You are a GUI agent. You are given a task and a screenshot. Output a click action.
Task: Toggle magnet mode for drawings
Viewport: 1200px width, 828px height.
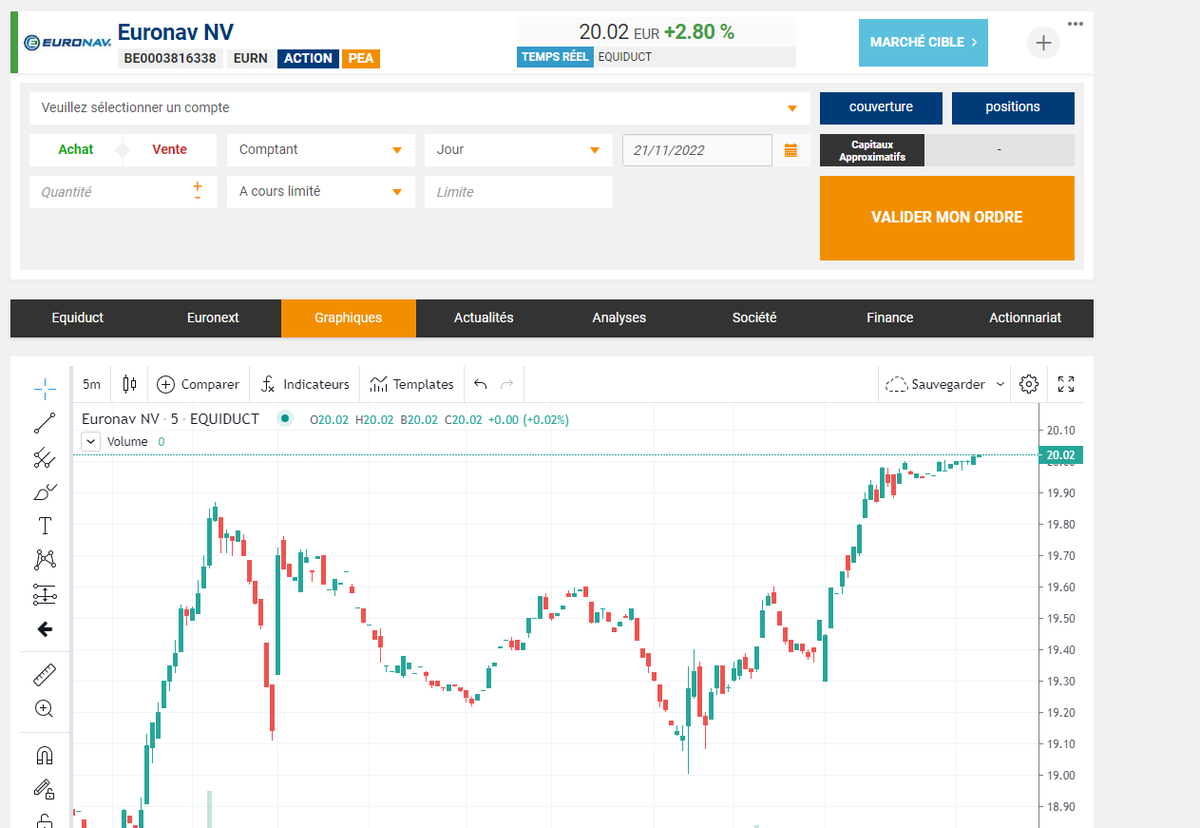[x=44, y=755]
